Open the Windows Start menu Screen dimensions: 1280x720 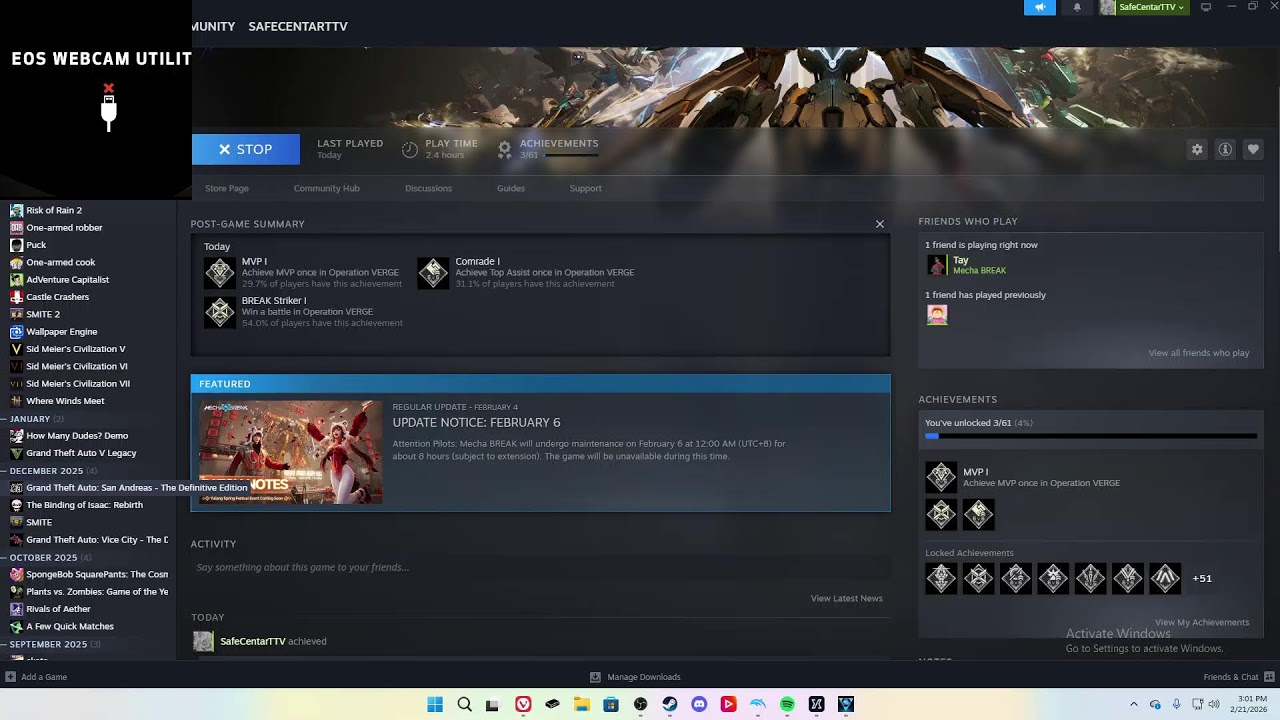point(435,704)
